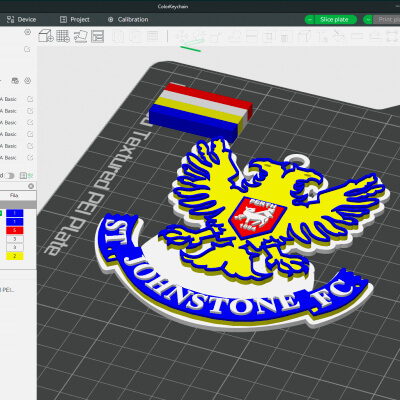Screen dimensions: 400x400
Task: Click the printer preset edit icon
Action: pos(27,49)
